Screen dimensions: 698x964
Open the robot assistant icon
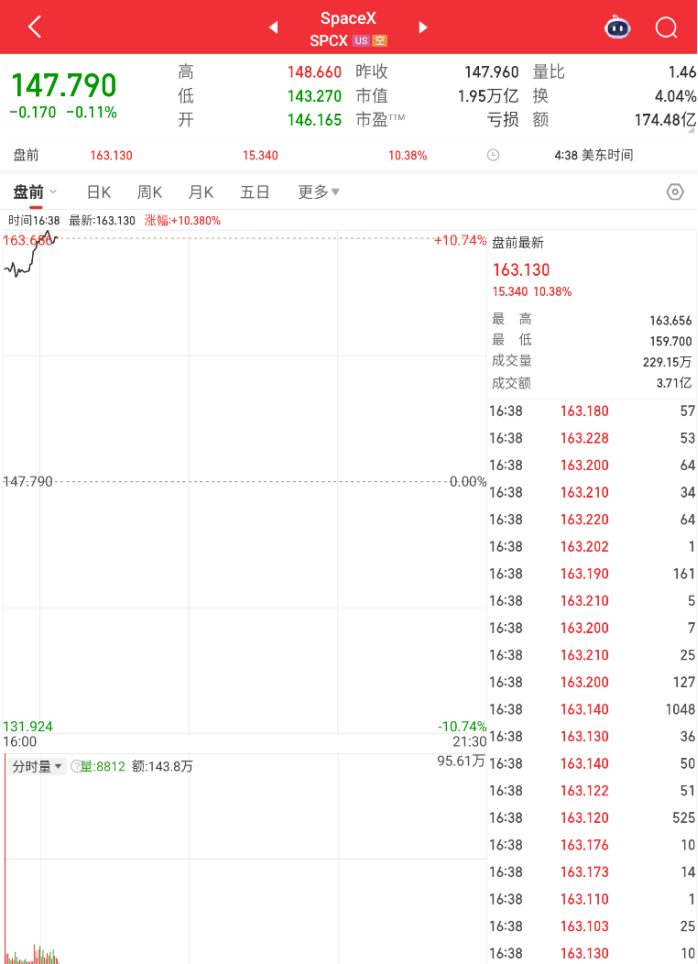click(x=617, y=27)
